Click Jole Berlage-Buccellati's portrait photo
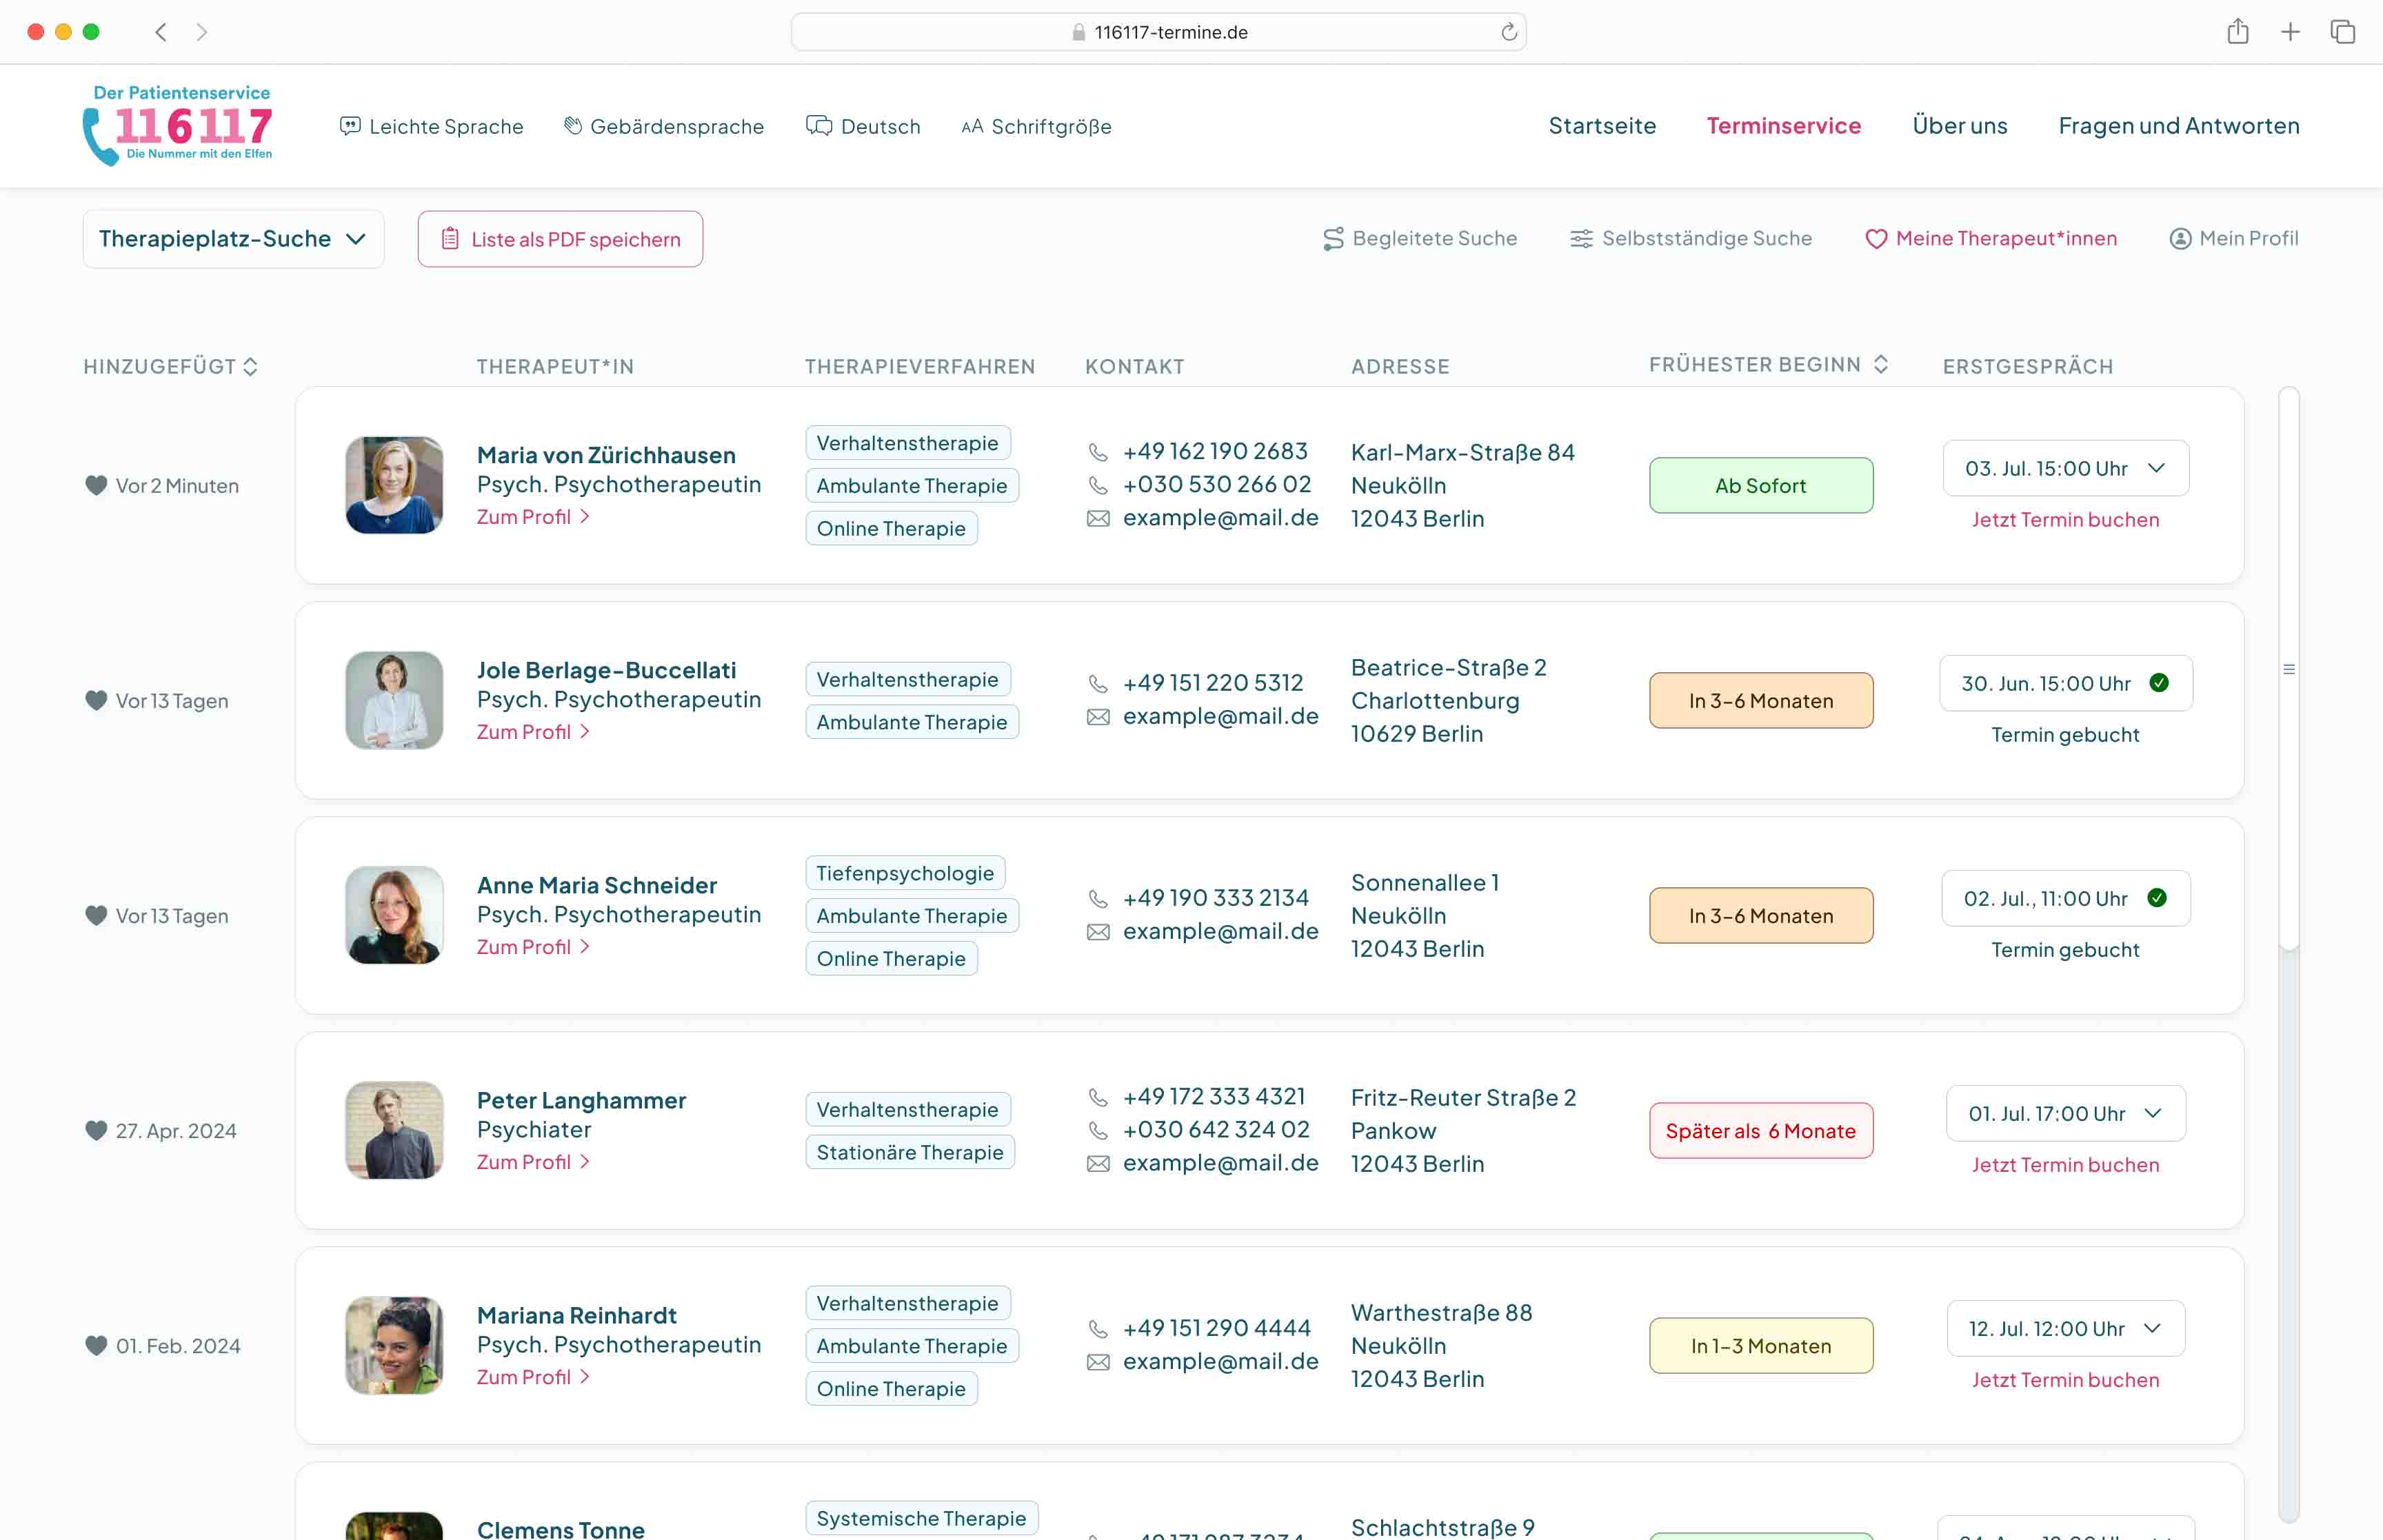 coord(394,700)
